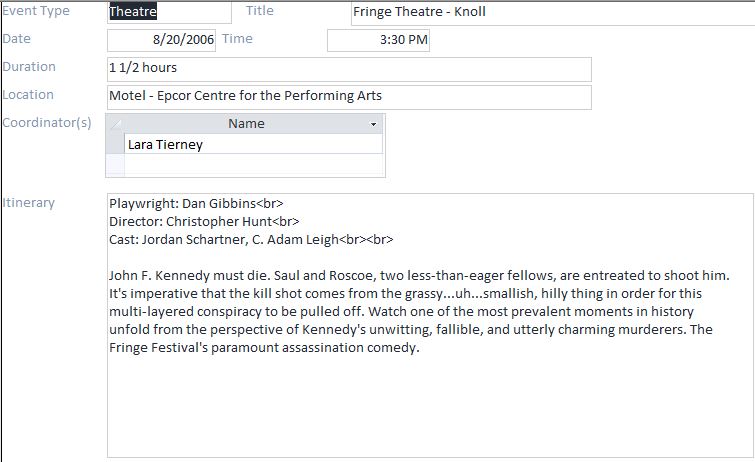Click the Name column header
The width and height of the screenshot is (755, 462).
(245, 124)
